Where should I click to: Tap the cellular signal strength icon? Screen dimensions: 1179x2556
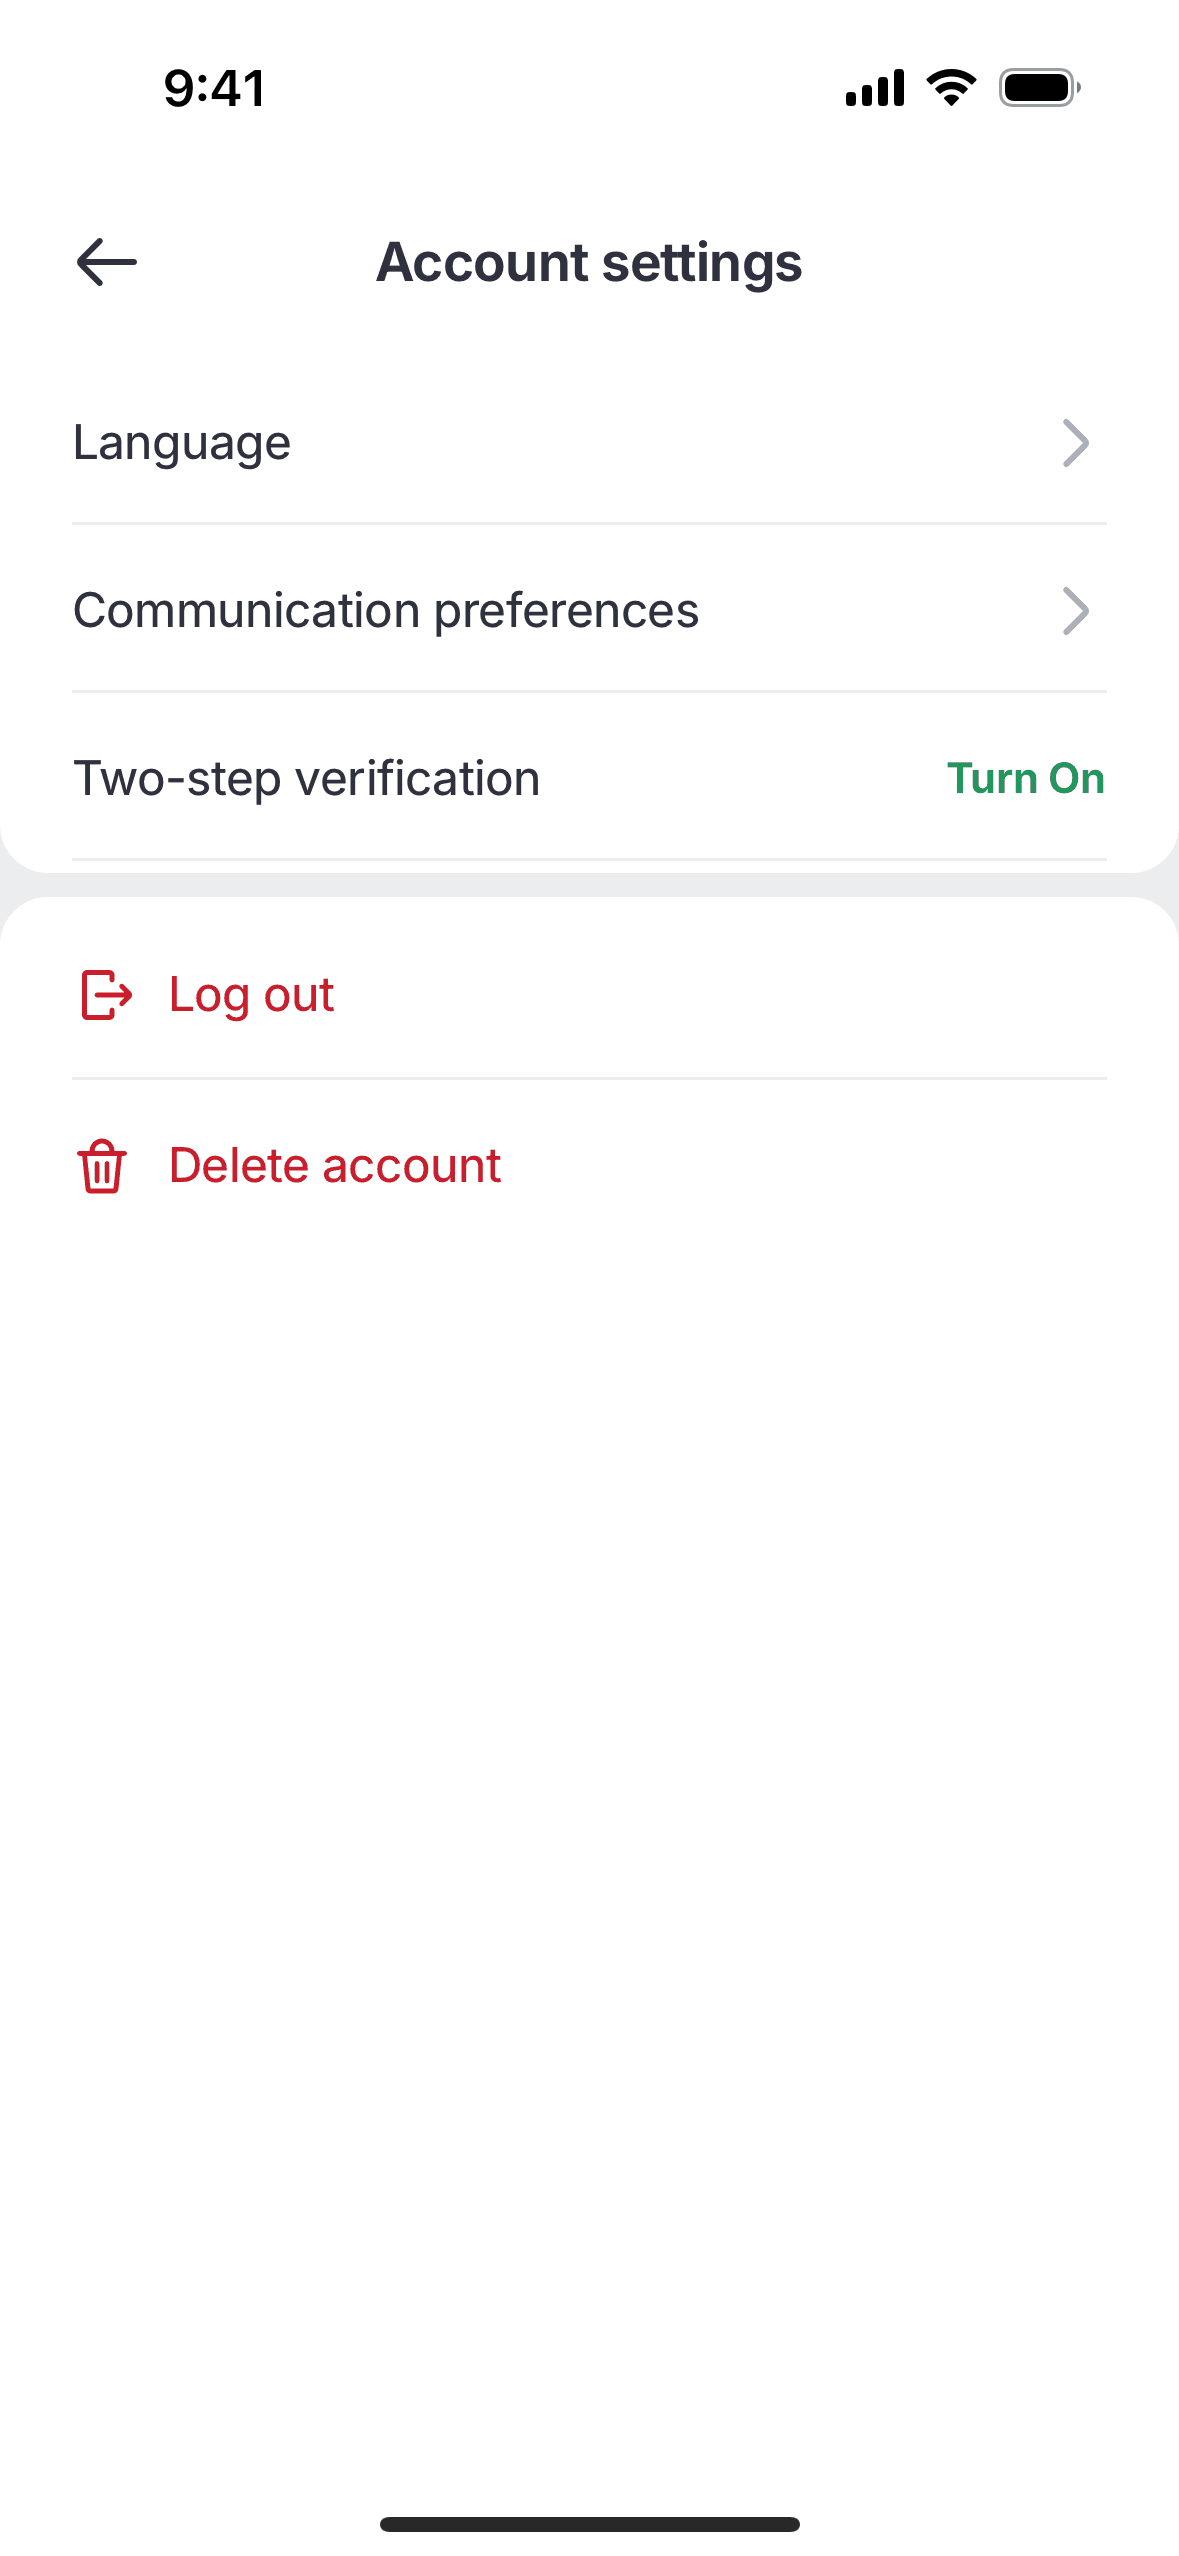875,88
